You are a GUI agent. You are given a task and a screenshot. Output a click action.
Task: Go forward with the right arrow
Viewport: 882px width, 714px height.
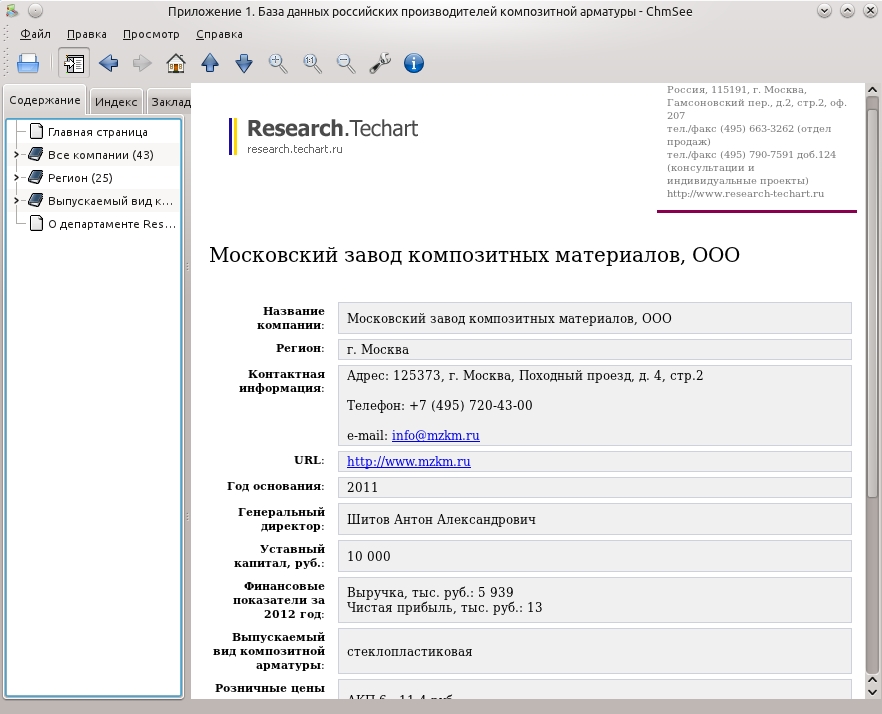coord(142,63)
